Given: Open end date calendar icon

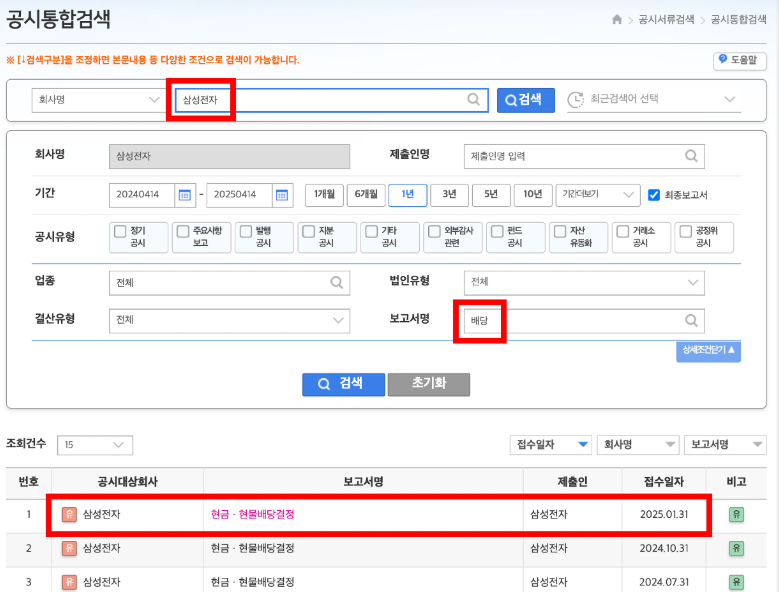Looking at the screenshot, I should (282, 195).
